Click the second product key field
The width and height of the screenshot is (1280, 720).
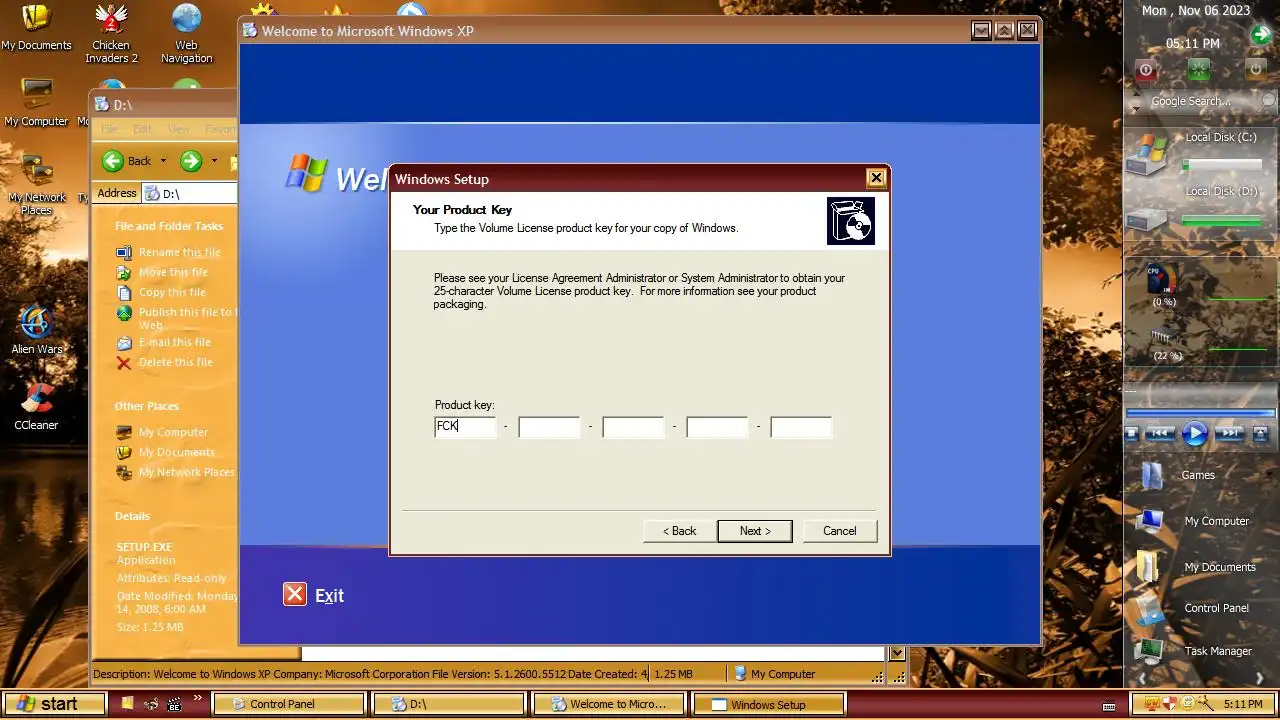pos(549,427)
